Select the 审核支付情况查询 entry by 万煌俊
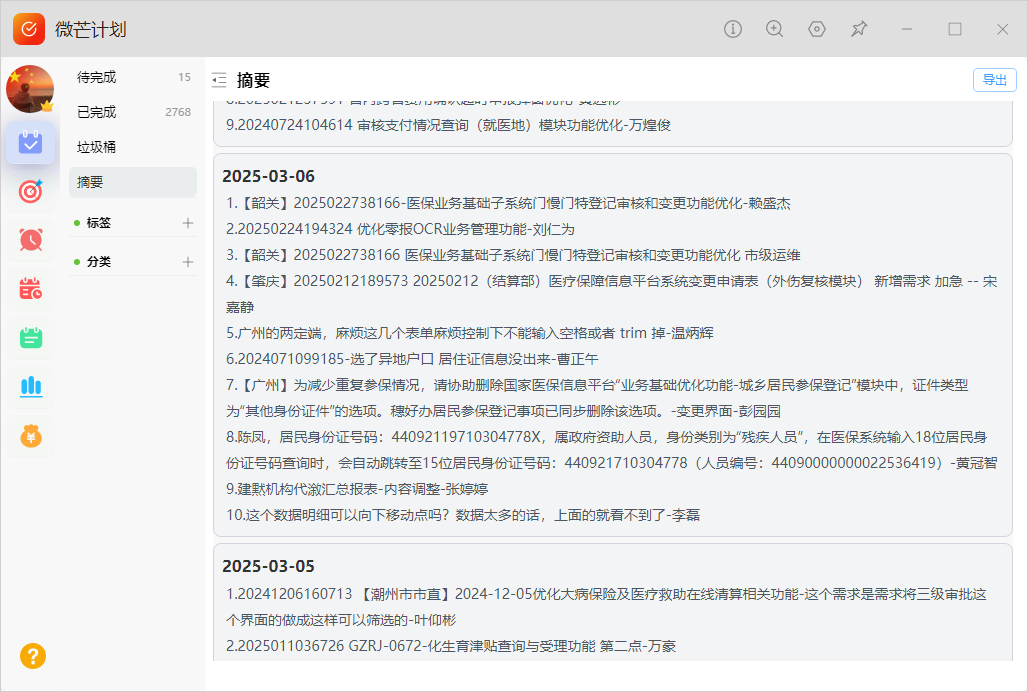The image size is (1028, 692). (448, 125)
